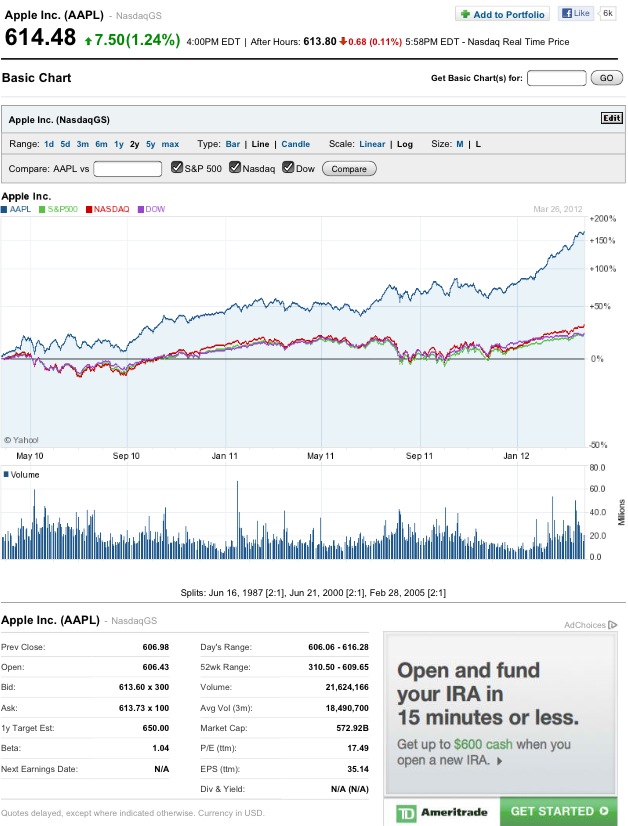
Task: Click the Facebook Like button
Action: coord(576,14)
